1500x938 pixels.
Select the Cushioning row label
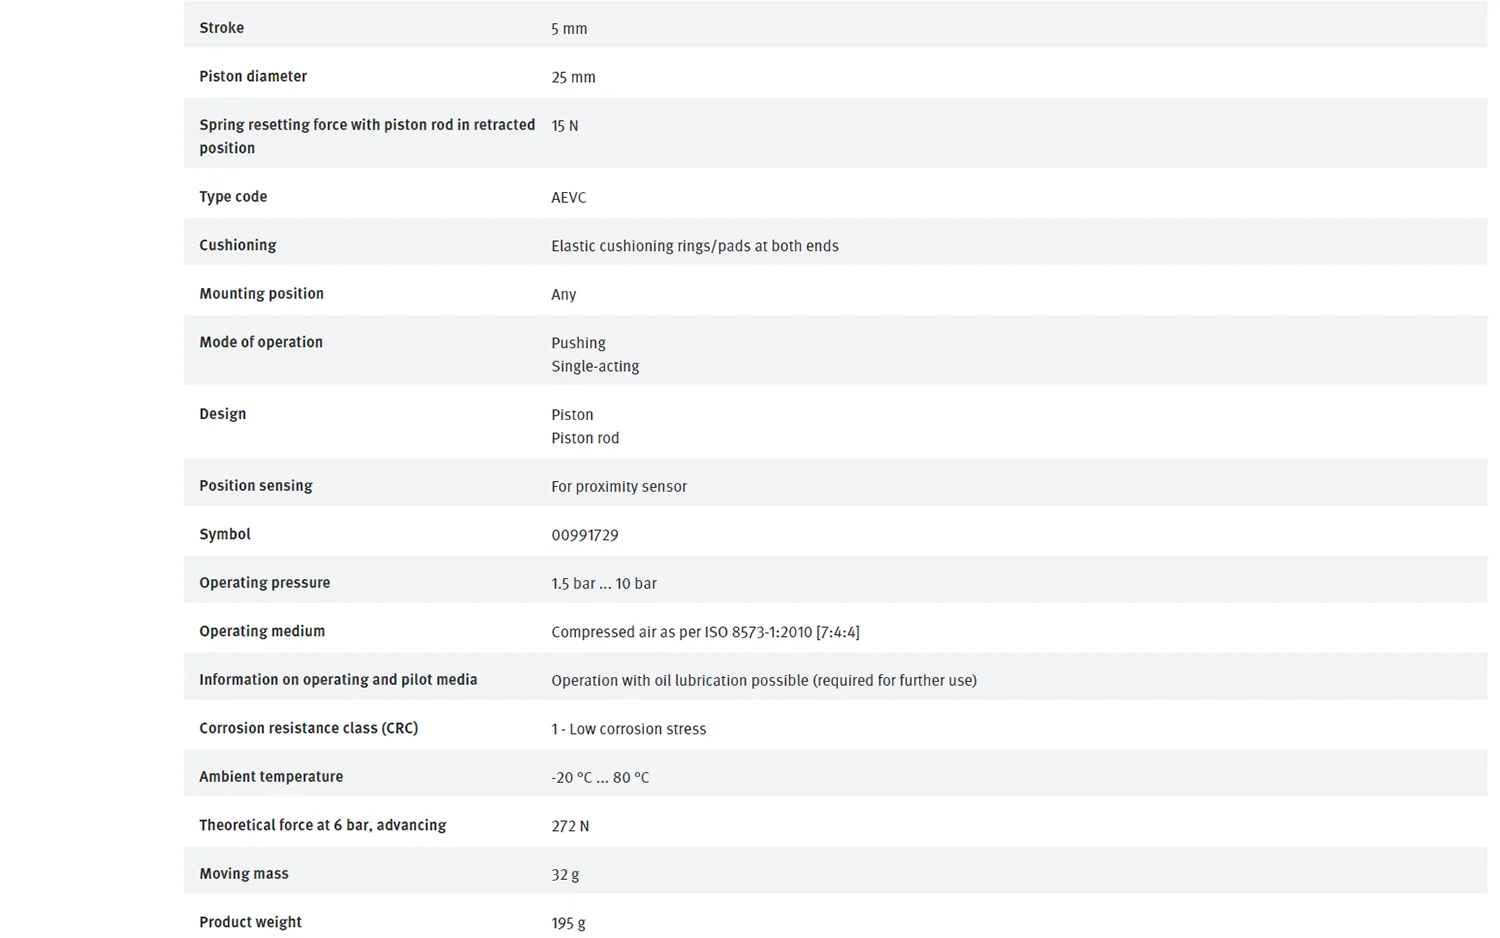(237, 245)
